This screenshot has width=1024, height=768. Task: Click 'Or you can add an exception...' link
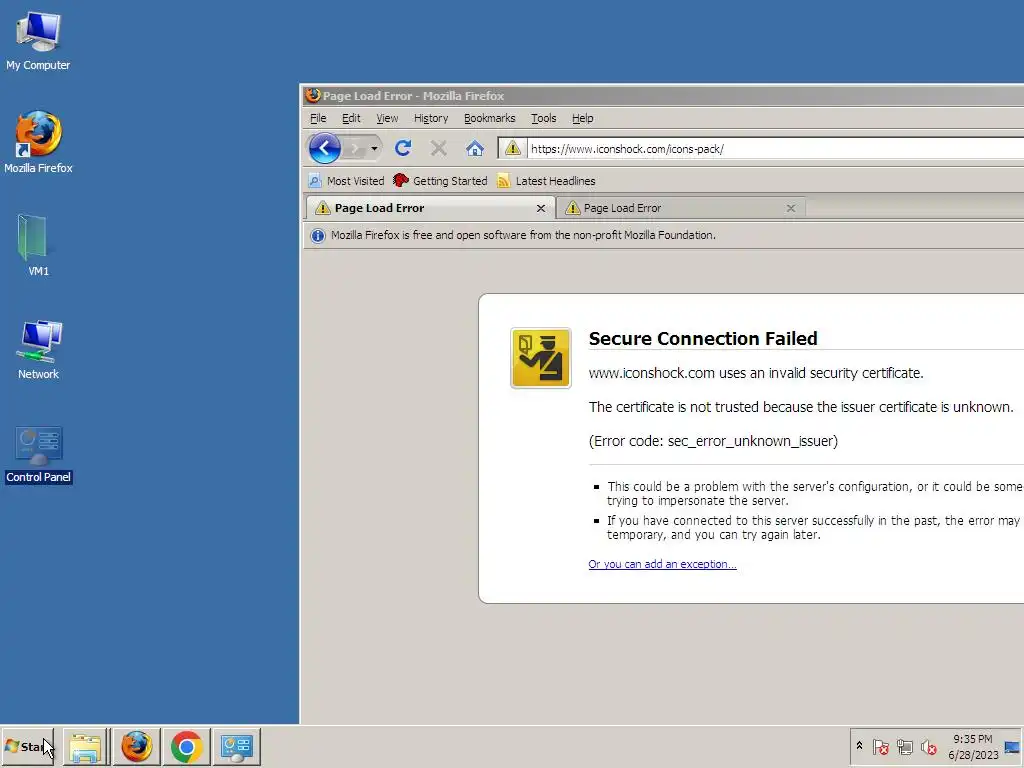tap(662, 564)
